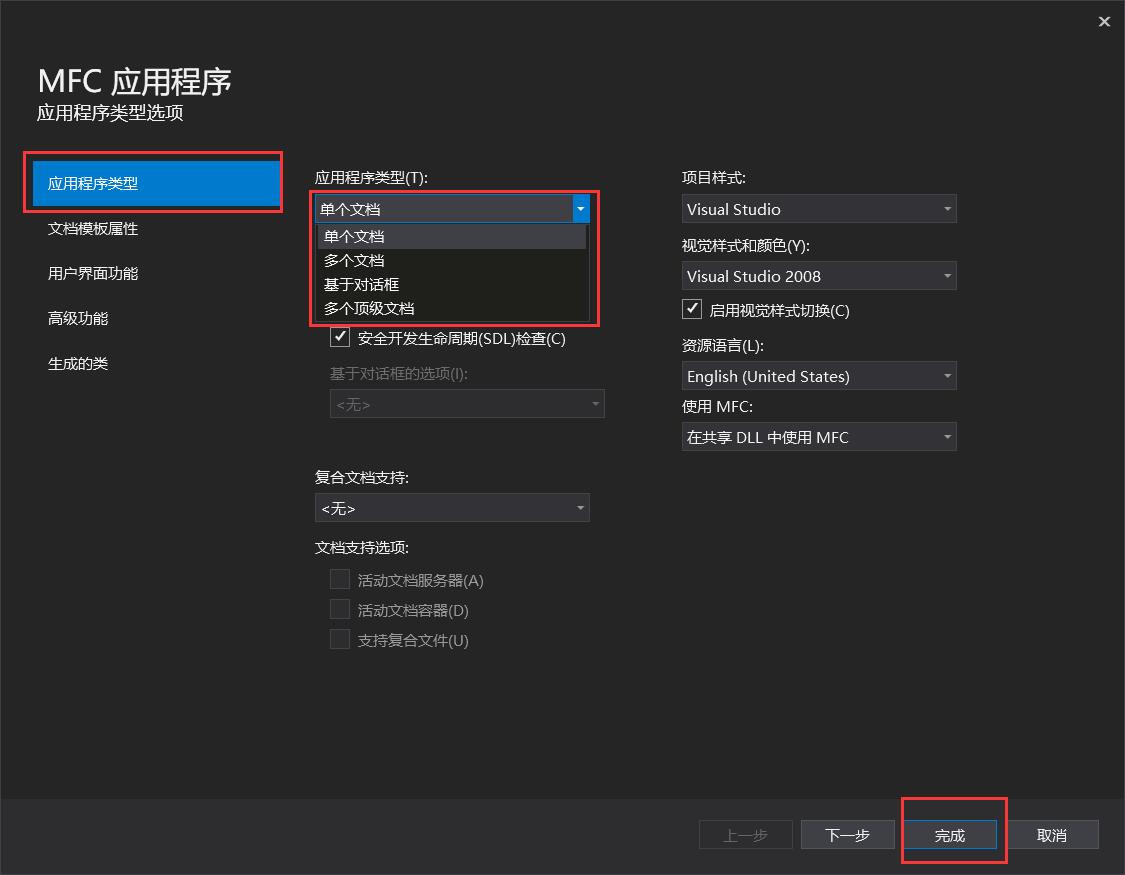Open the 用户界面功能 section

point(95,273)
